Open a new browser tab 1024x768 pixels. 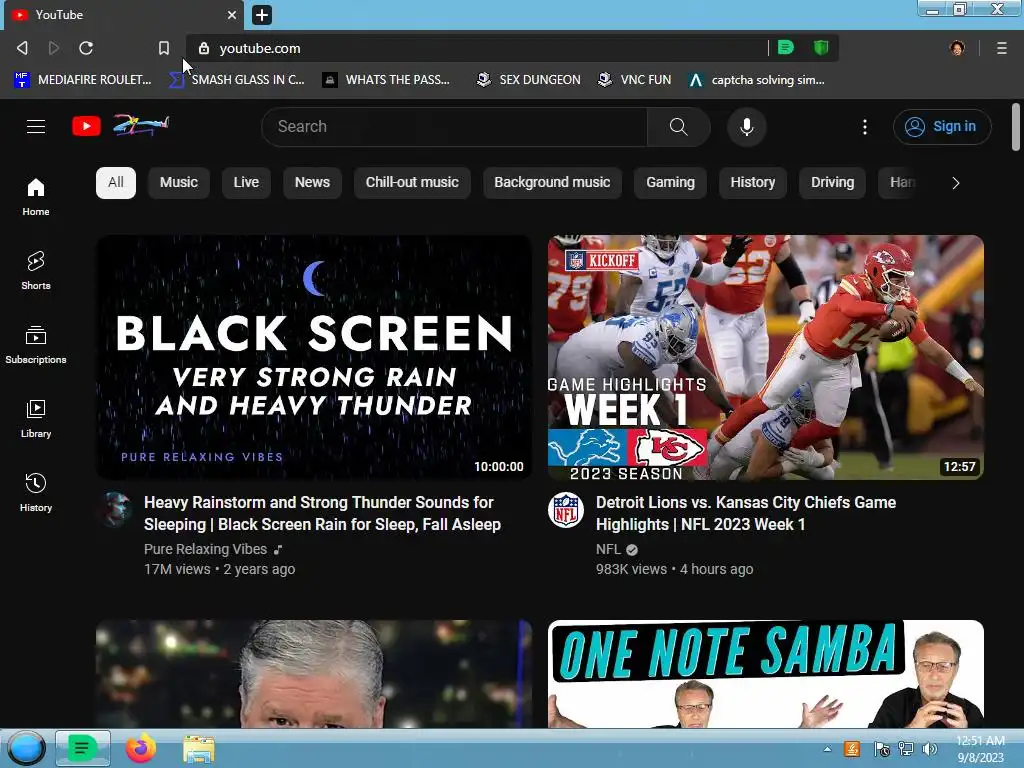[262, 14]
